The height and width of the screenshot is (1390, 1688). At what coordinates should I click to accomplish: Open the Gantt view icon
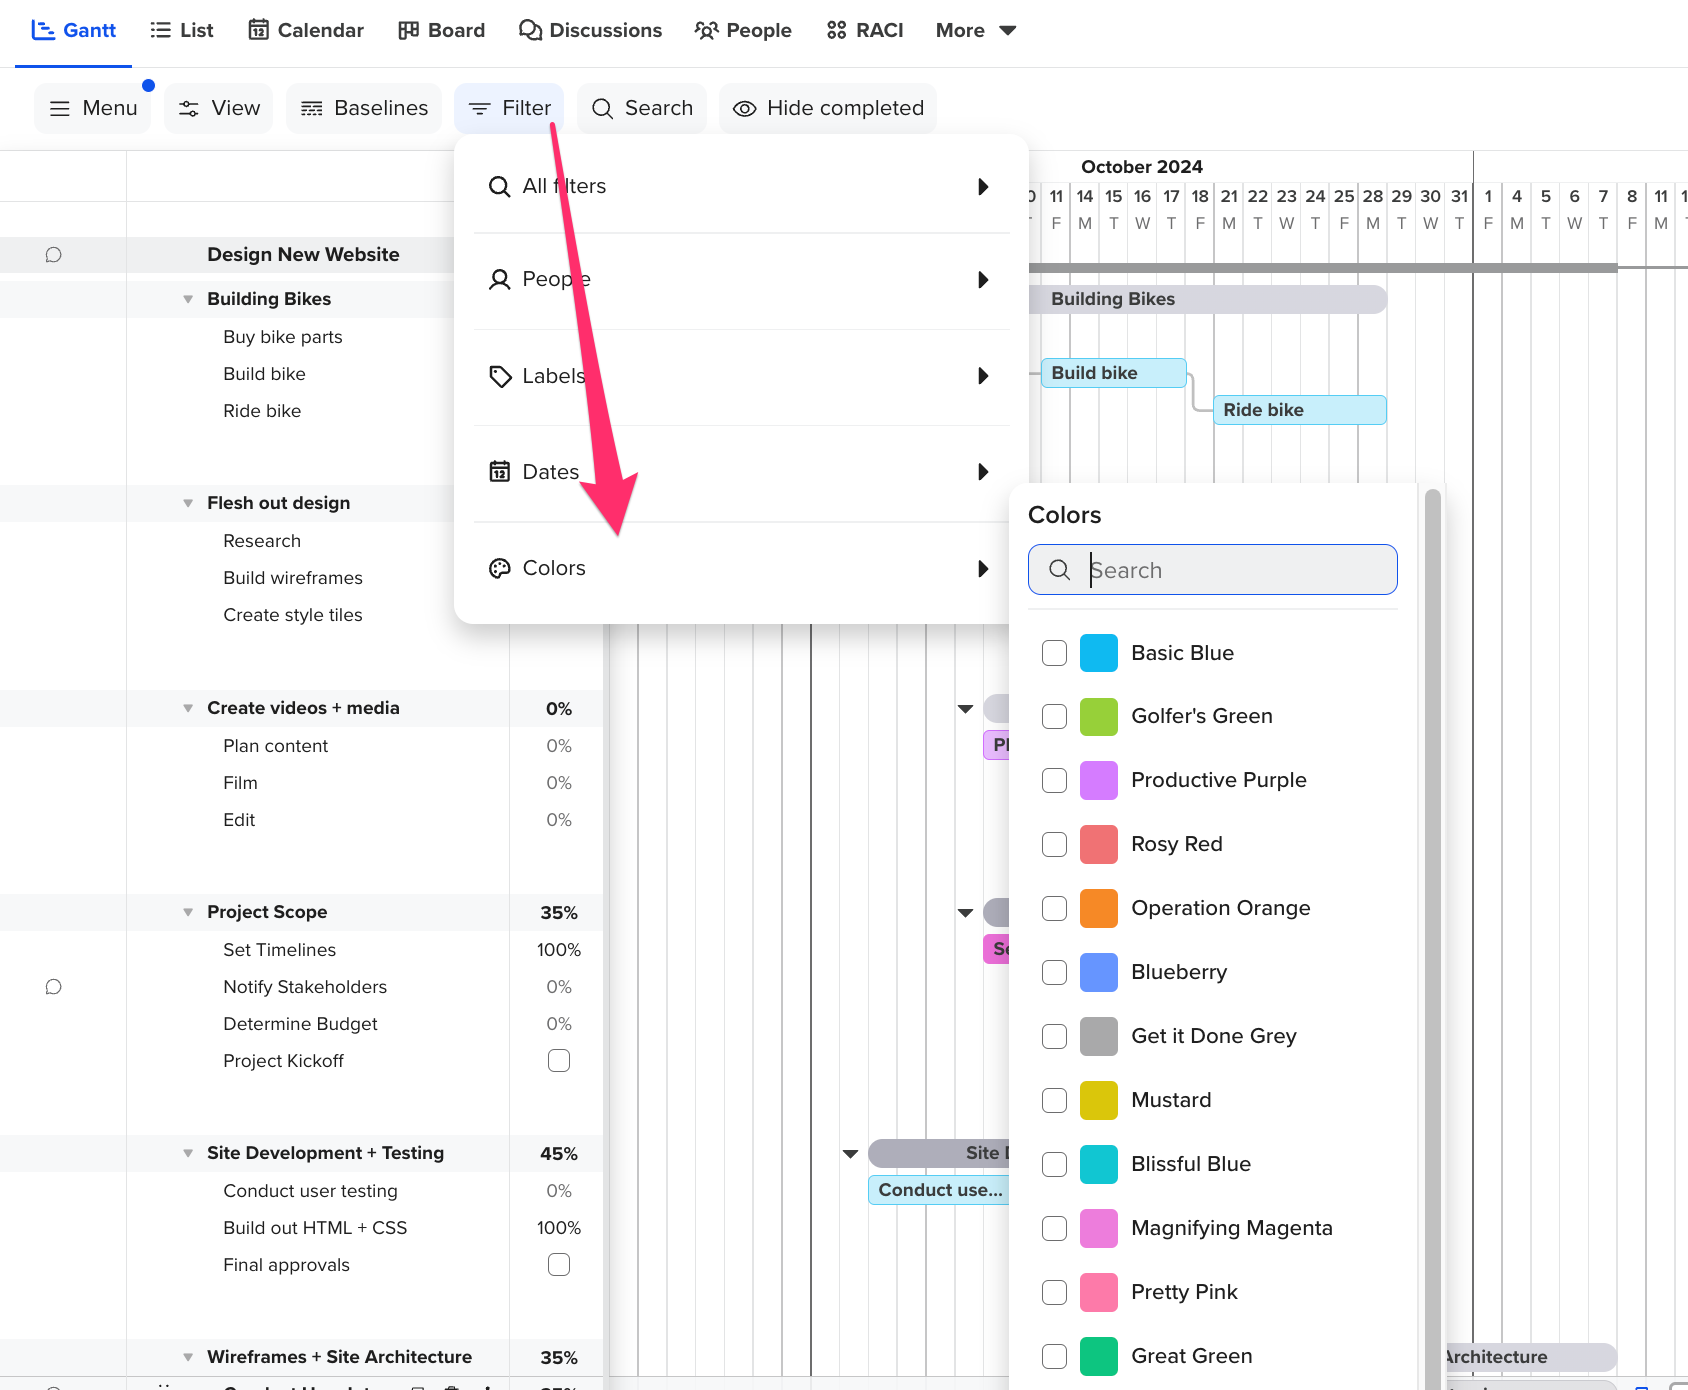[43, 29]
